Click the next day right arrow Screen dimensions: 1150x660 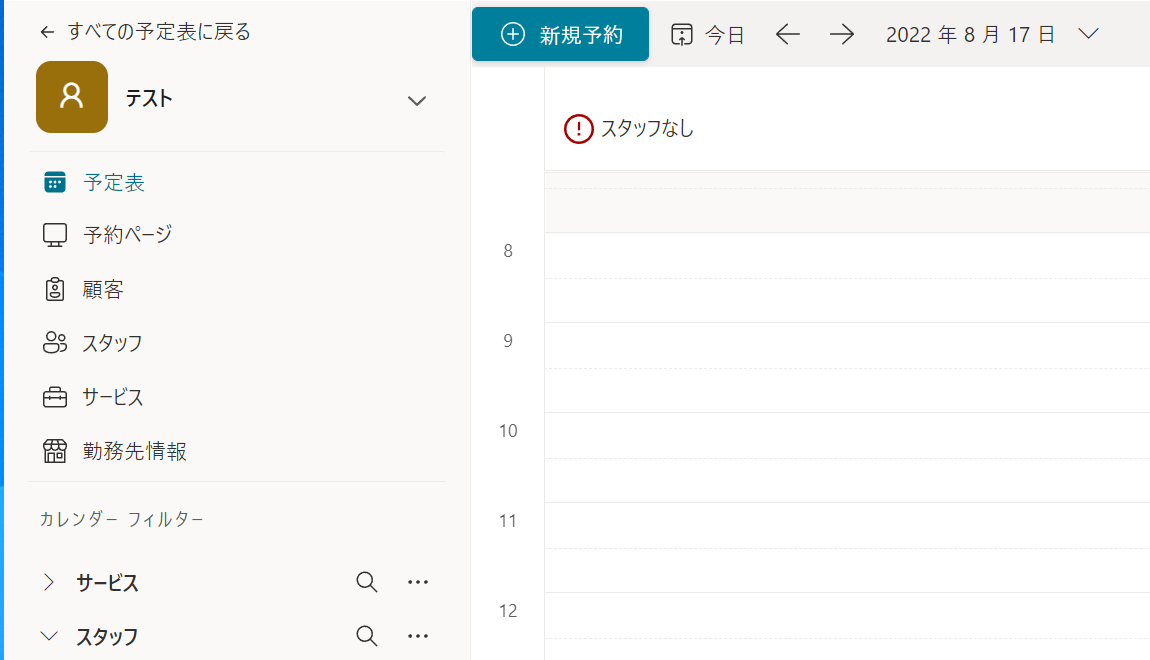click(842, 34)
